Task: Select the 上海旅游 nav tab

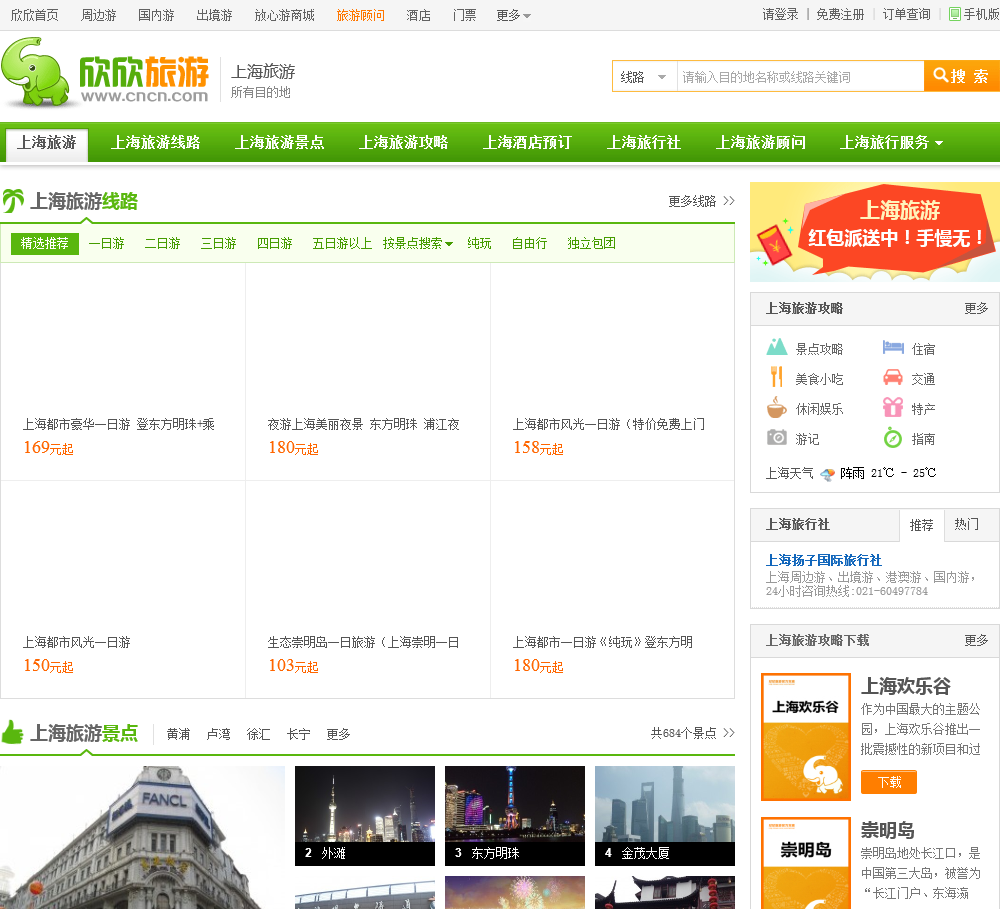Action: 47,143
